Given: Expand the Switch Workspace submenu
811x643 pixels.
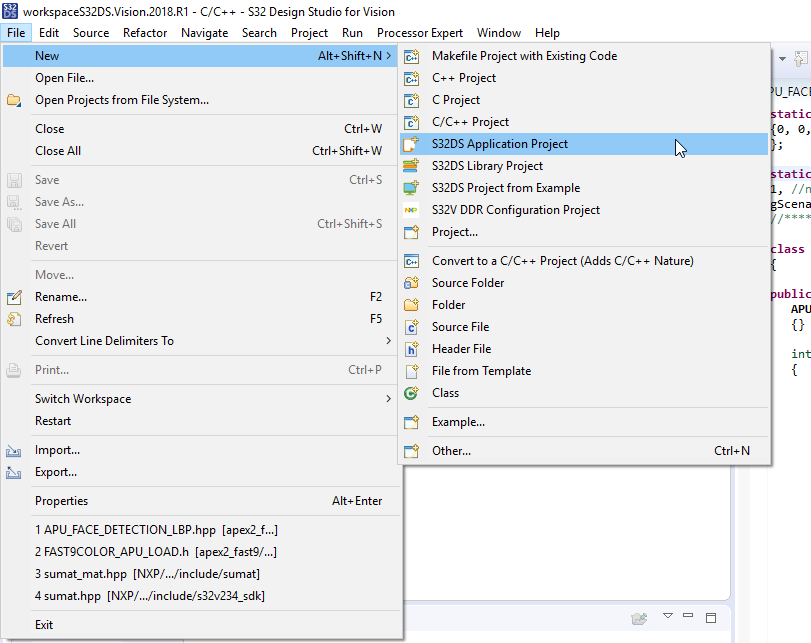Looking at the screenshot, I should pyautogui.click(x=388, y=399).
